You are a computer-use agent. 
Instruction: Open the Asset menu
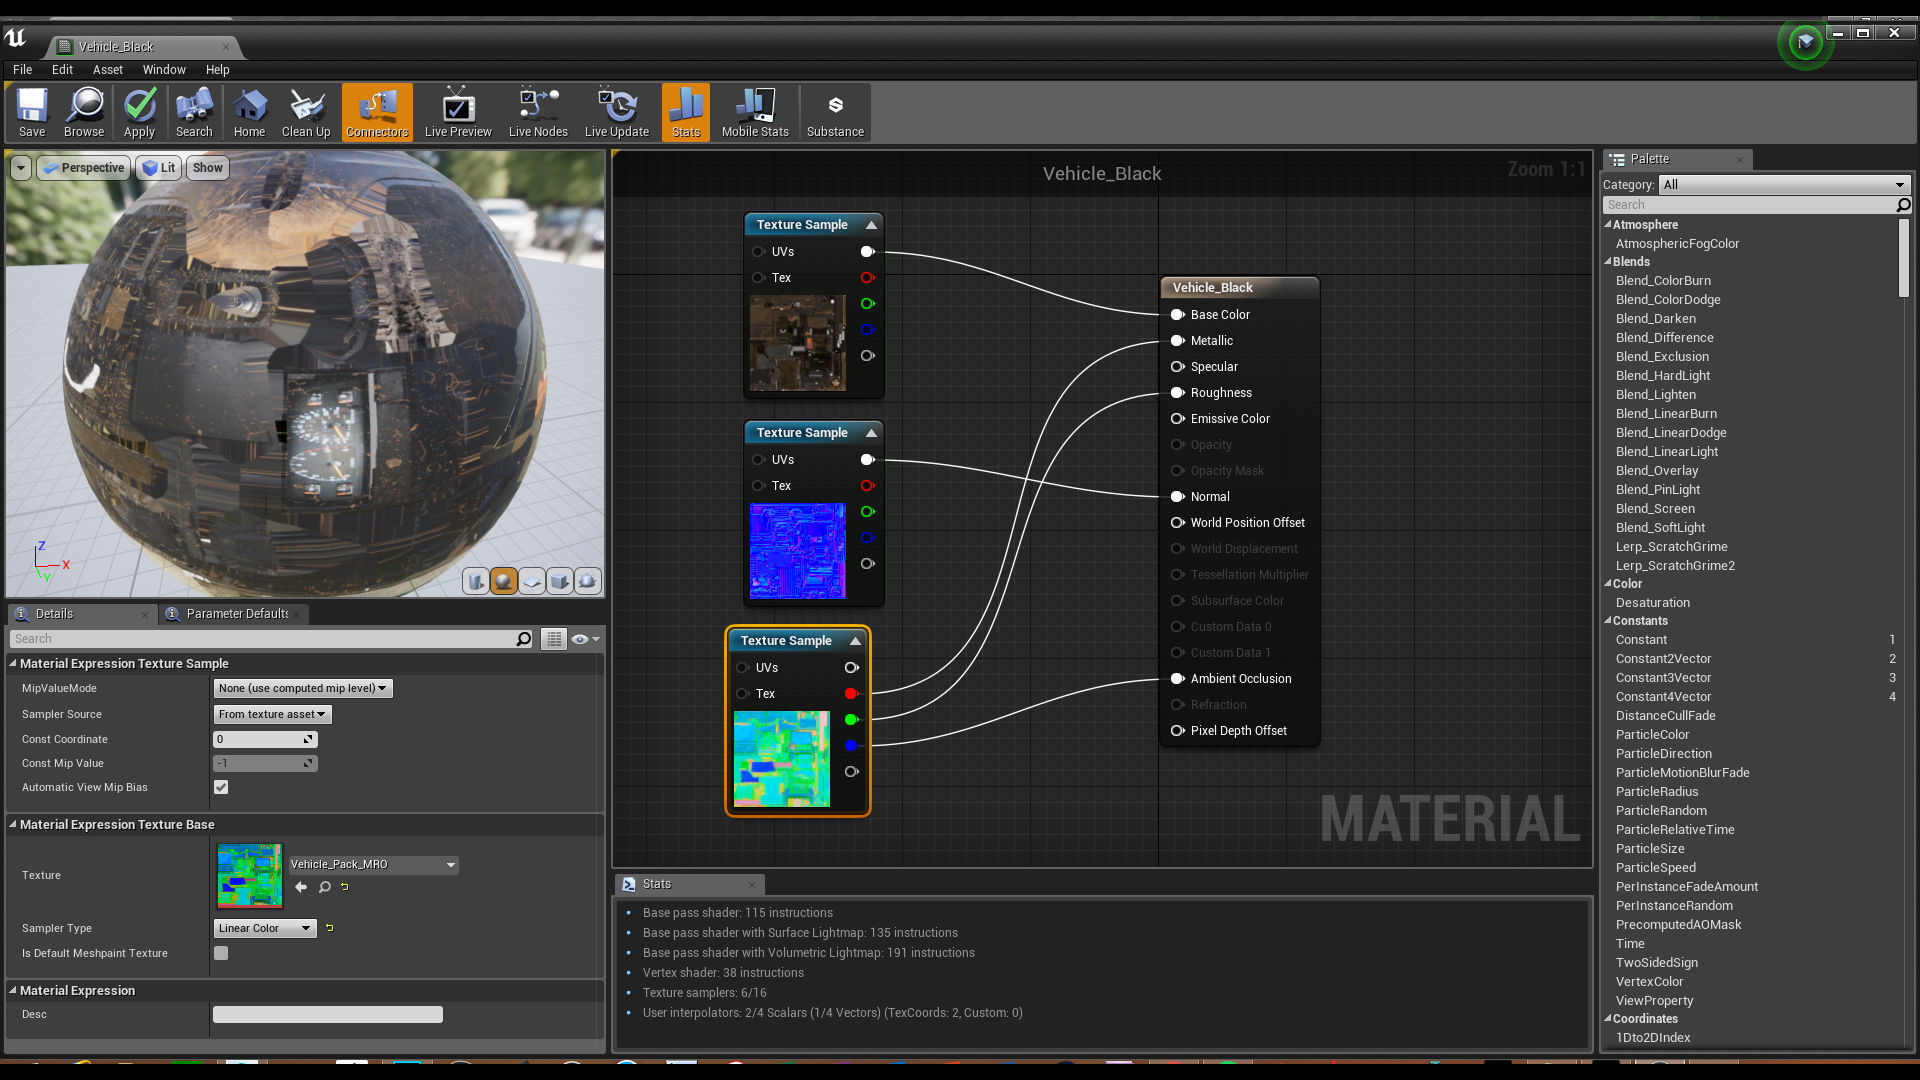point(107,70)
